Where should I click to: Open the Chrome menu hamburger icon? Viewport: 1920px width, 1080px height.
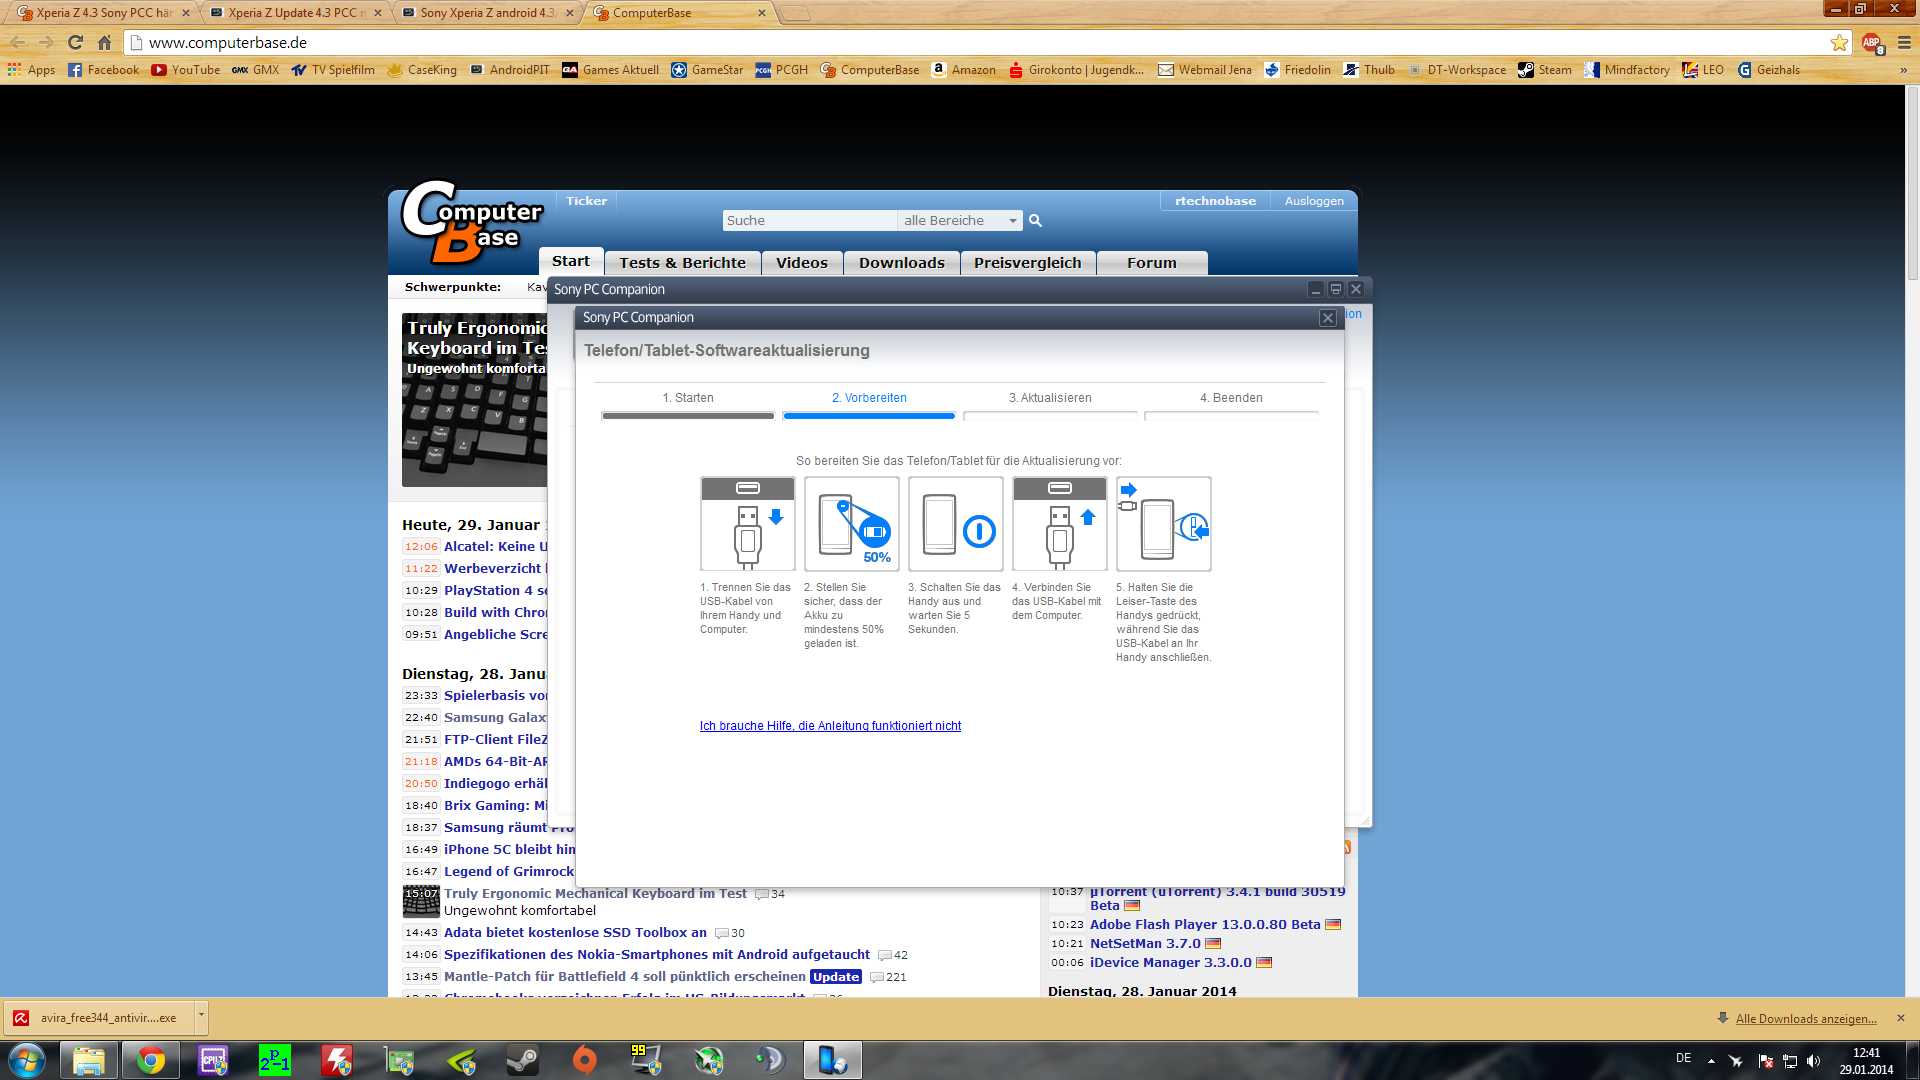(x=1904, y=43)
